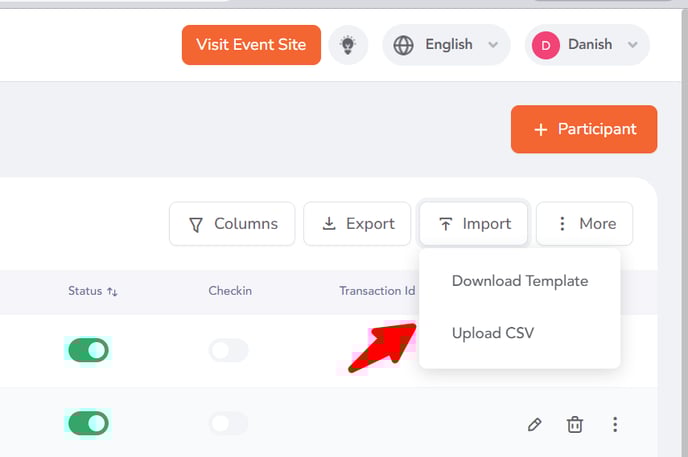Image resolution: width=688 pixels, height=457 pixels.
Task: Delete row using trash icon
Action: point(575,424)
